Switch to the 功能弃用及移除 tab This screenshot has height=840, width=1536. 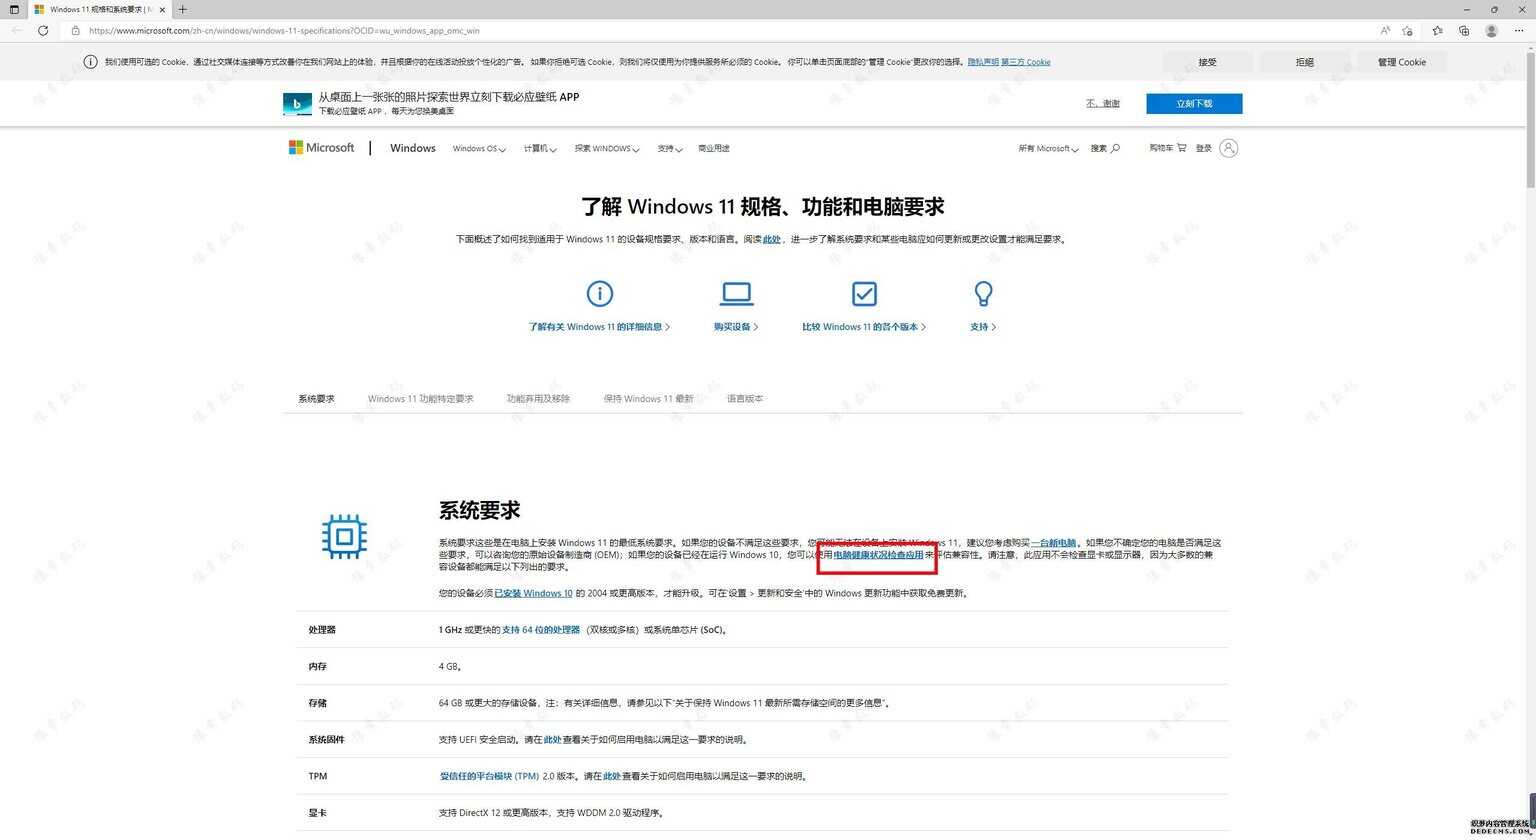(x=538, y=398)
